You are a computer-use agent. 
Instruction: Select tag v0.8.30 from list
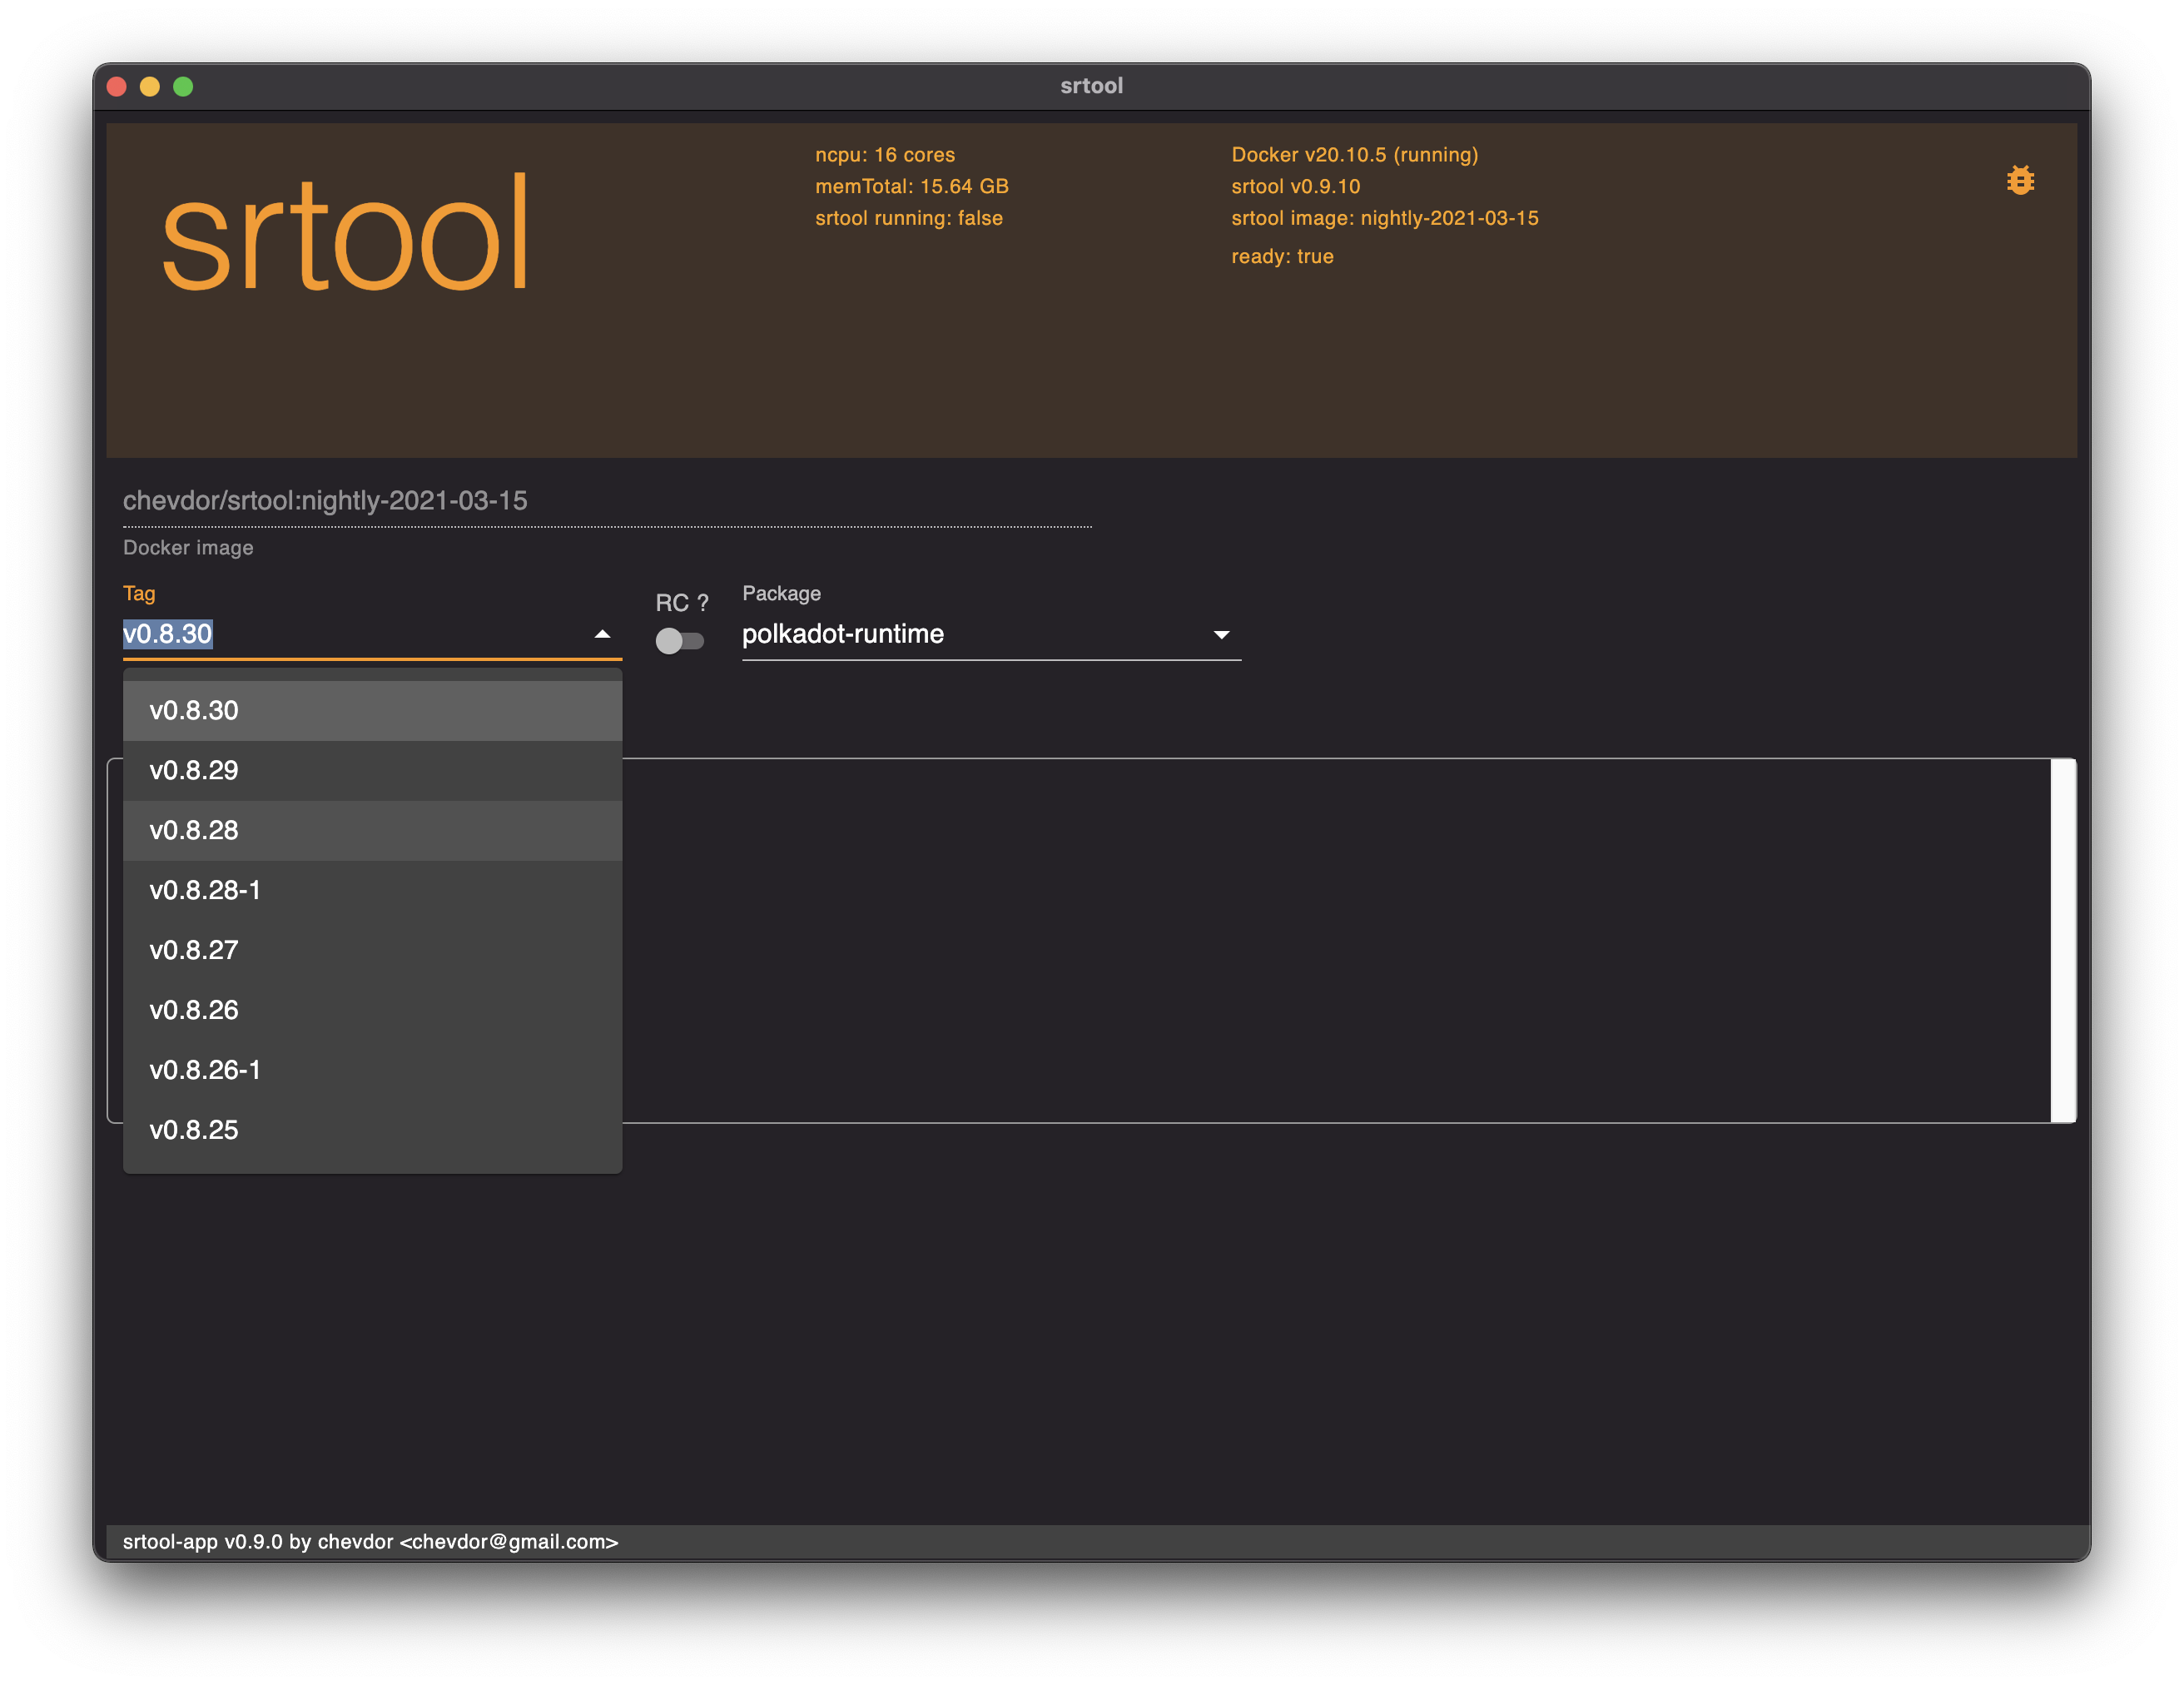372,710
